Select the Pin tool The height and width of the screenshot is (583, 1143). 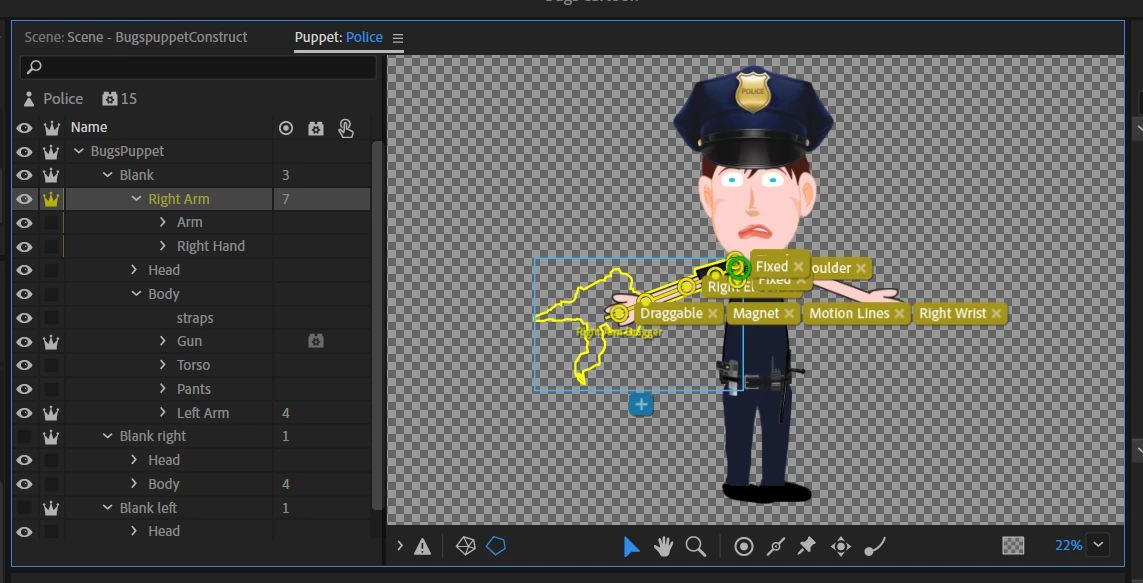tap(806, 546)
